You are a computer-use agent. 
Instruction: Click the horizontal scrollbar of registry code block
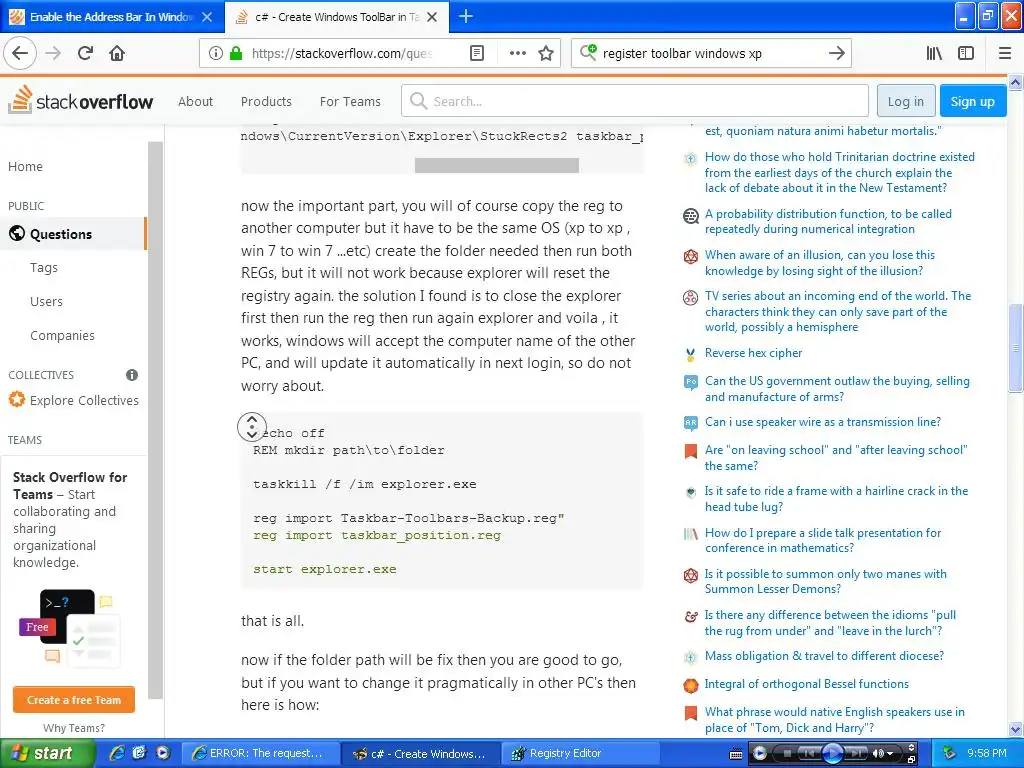tap(496, 165)
